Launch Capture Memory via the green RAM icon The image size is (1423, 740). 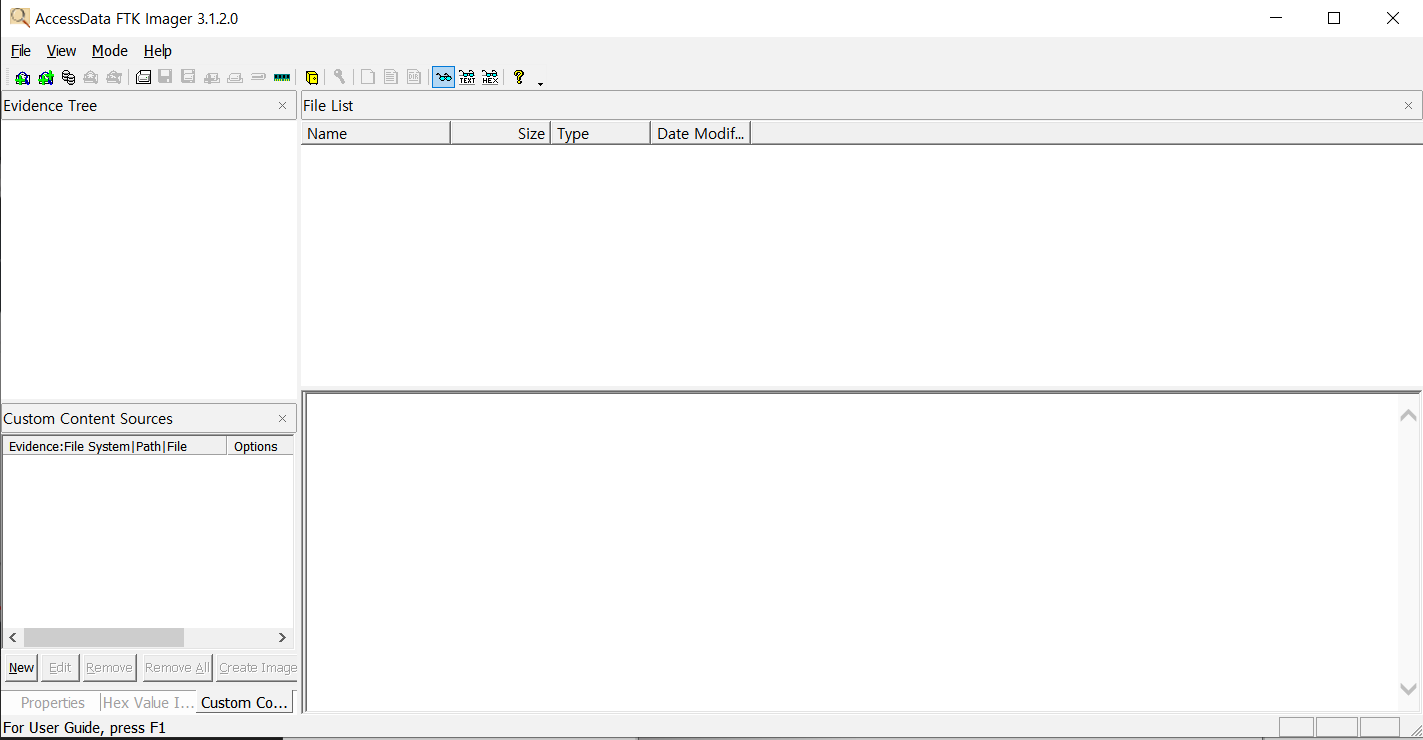coord(282,77)
